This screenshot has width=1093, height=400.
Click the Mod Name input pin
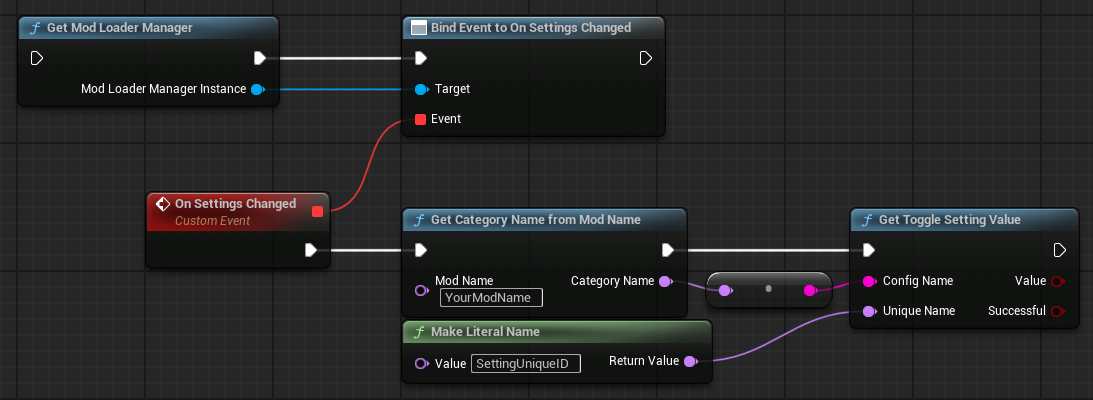click(x=421, y=291)
